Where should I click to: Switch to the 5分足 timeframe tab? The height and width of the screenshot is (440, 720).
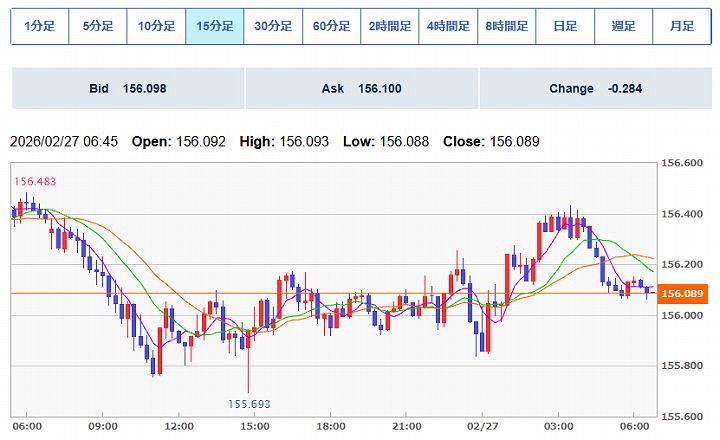coord(98,27)
